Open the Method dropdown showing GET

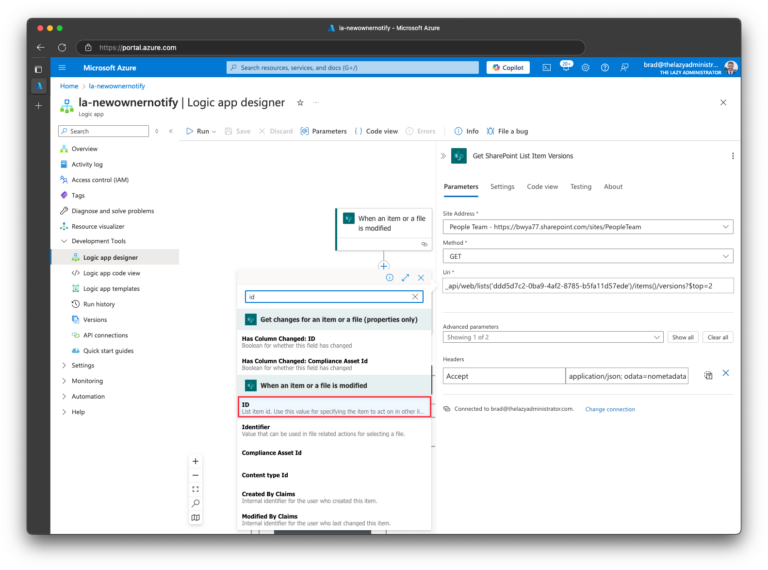pyautogui.click(x=588, y=256)
